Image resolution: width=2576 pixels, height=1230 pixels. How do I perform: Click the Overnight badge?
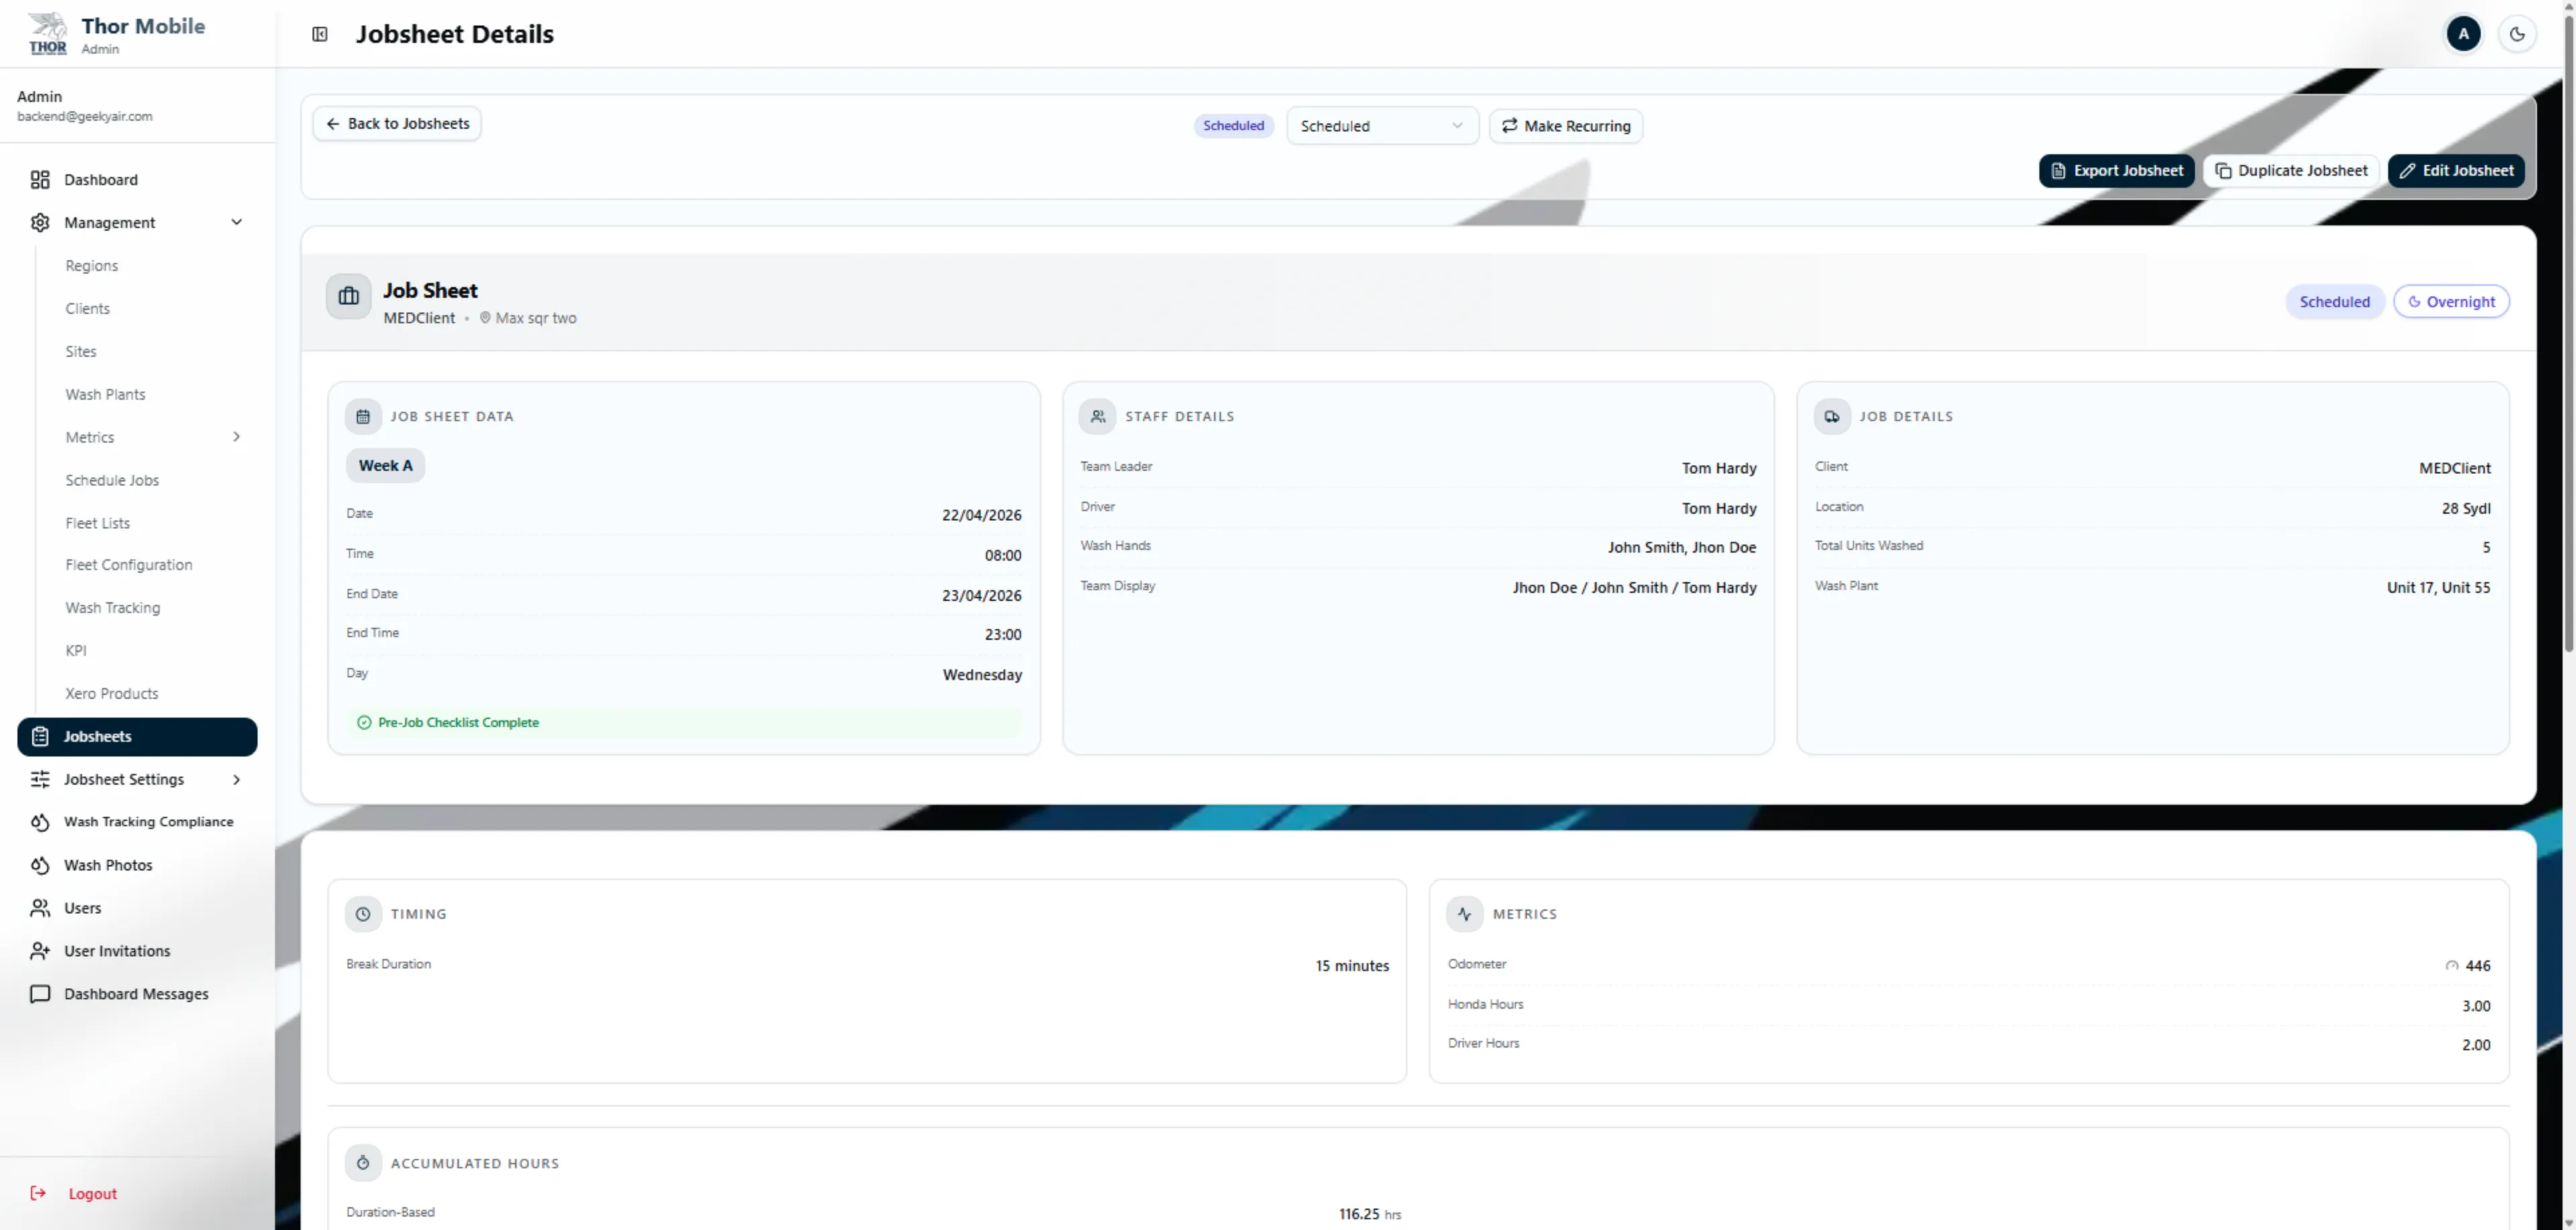pyautogui.click(x=2451, y=302)
